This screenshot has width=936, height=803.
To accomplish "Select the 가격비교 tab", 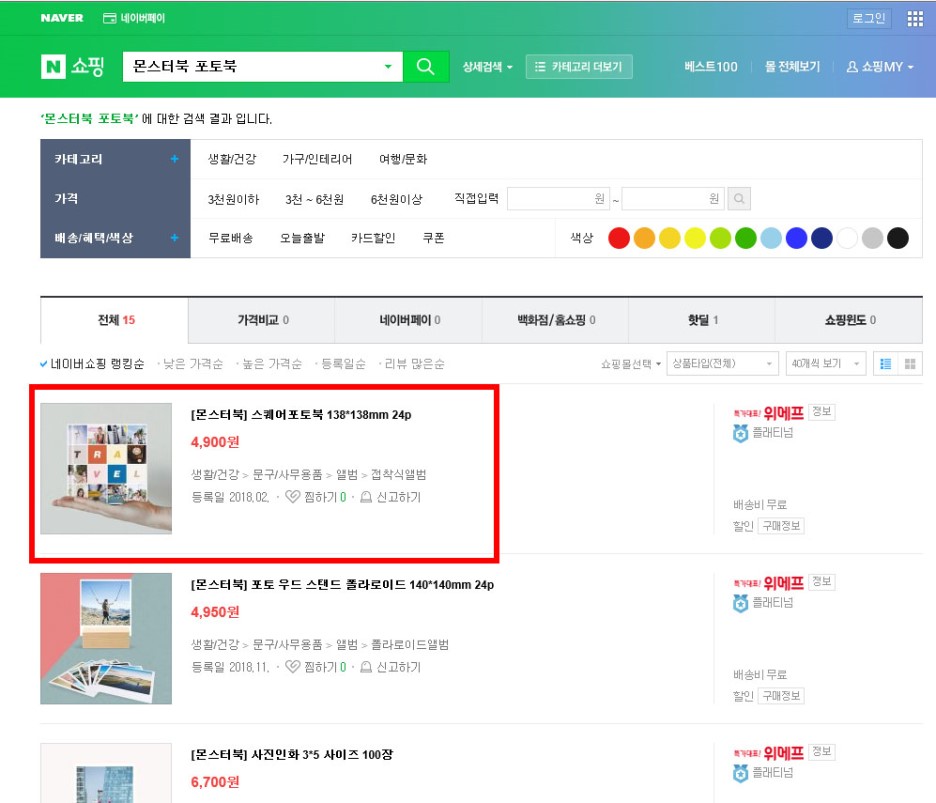I will pyautogui.click(x=261, y=320).
